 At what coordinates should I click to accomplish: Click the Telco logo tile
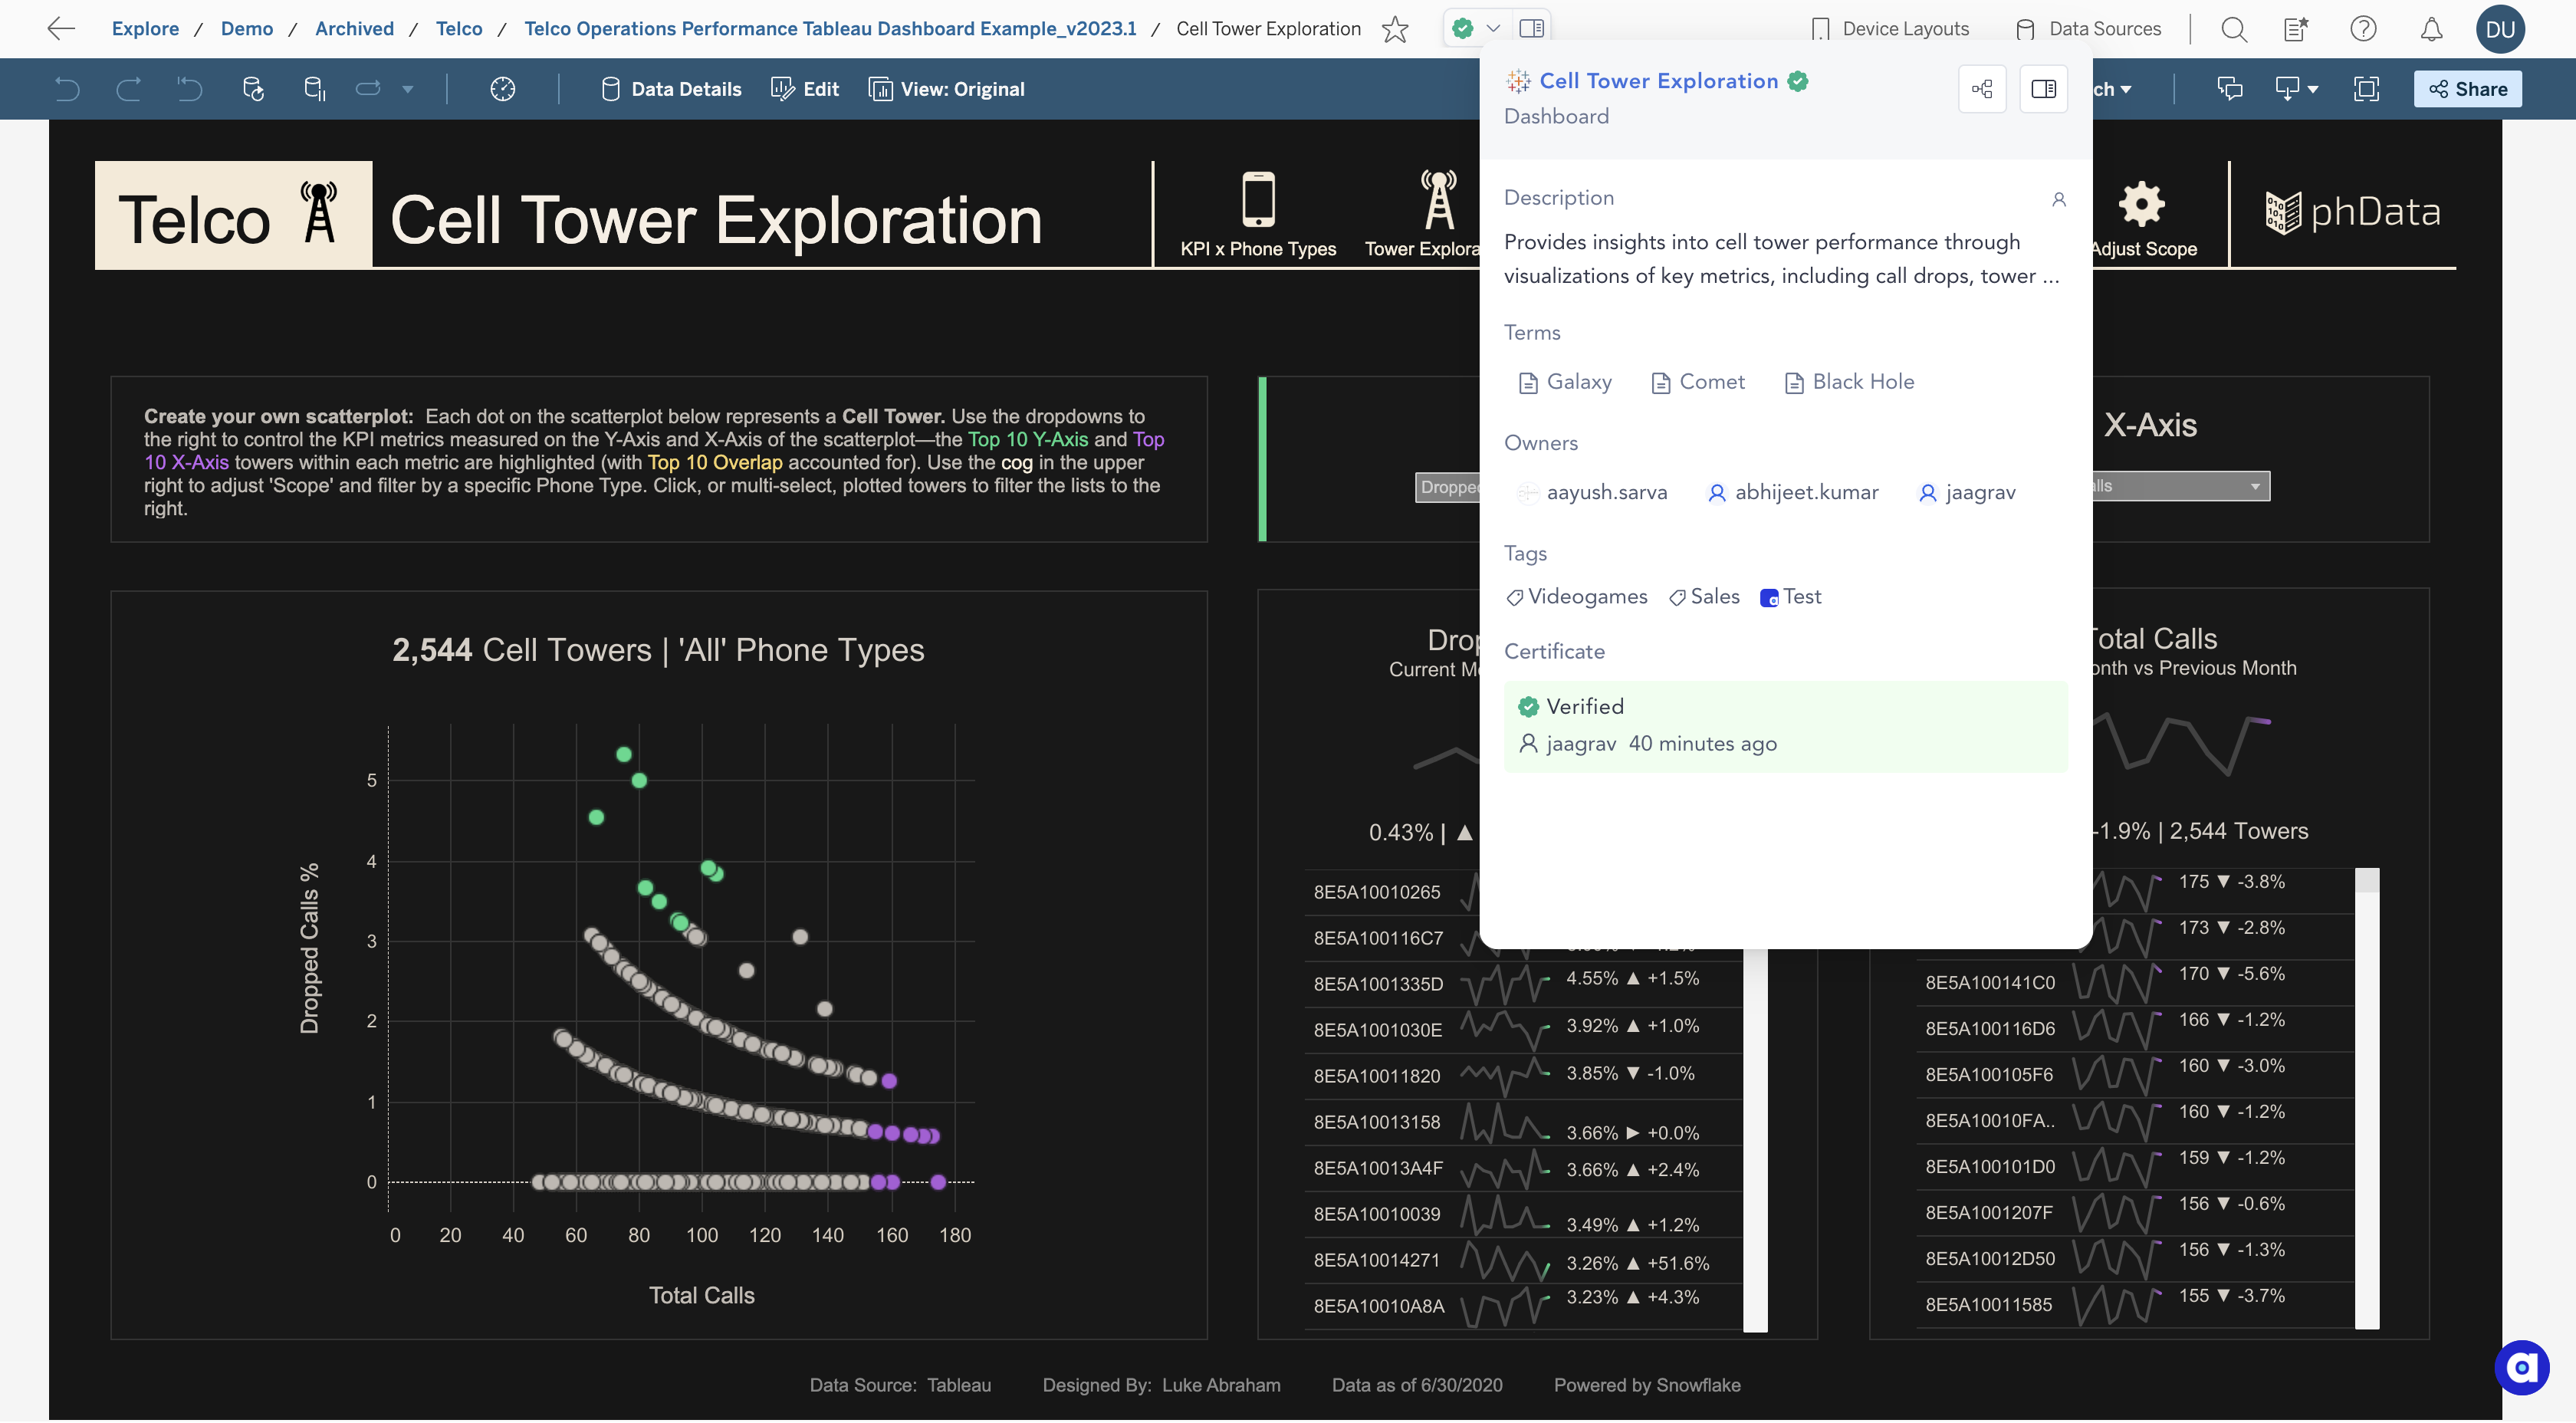(233, 215)
